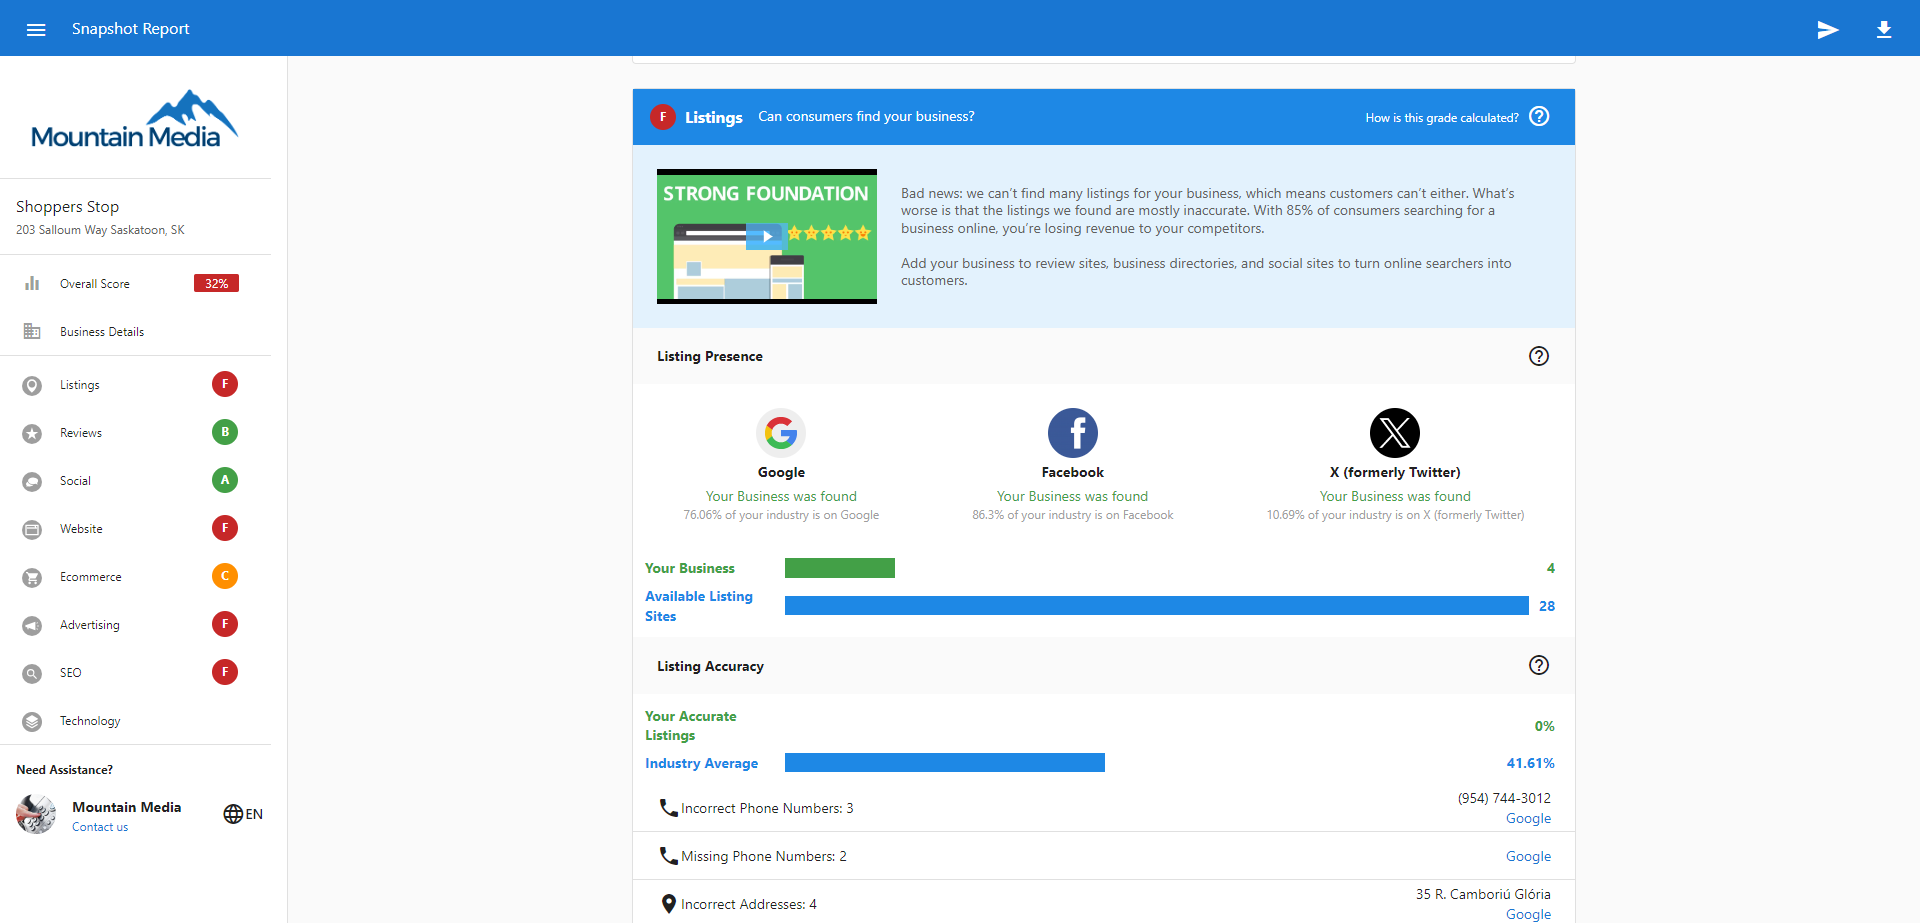Screen dimensions: 1920x923
Task: Click Google link under 35 R. Camboriú Glória
Action: (x=1528, y=914)
